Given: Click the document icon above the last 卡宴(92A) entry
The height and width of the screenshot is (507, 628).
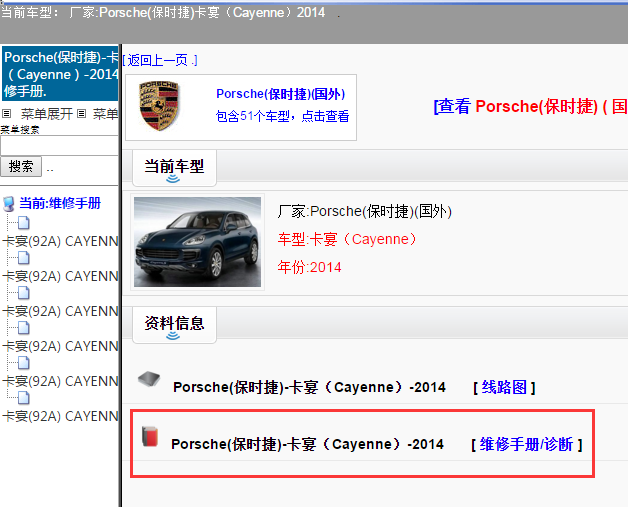Looking at the screenshot, I should coord(24,398).
